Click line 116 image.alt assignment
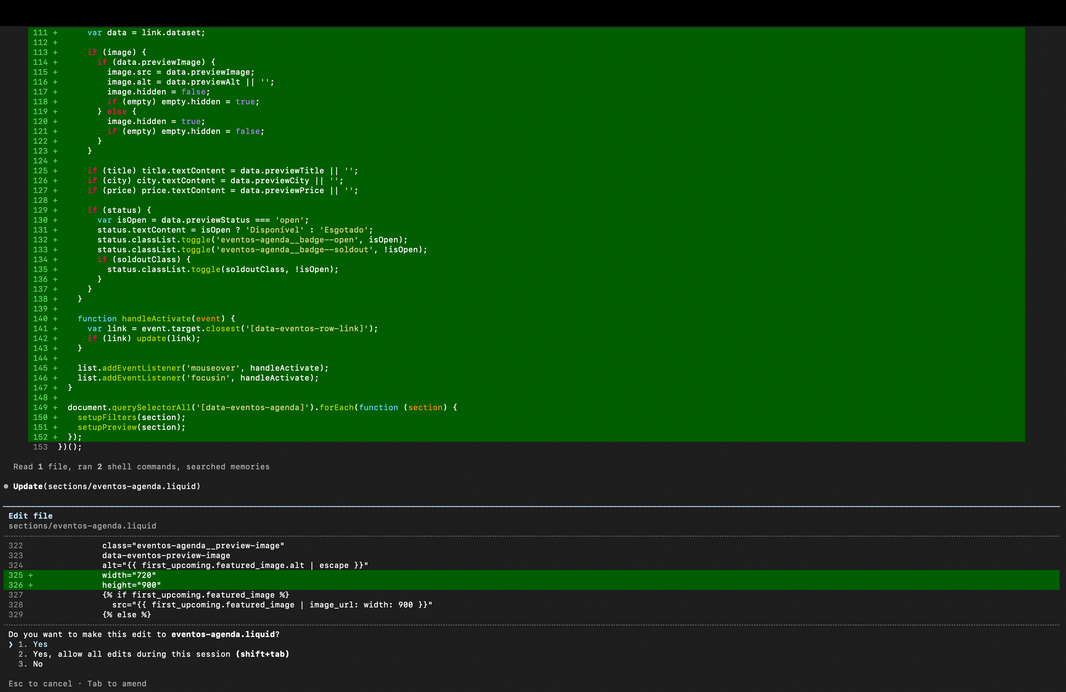This screenshot has height=692, width=1066. click(x=190, y=82)
